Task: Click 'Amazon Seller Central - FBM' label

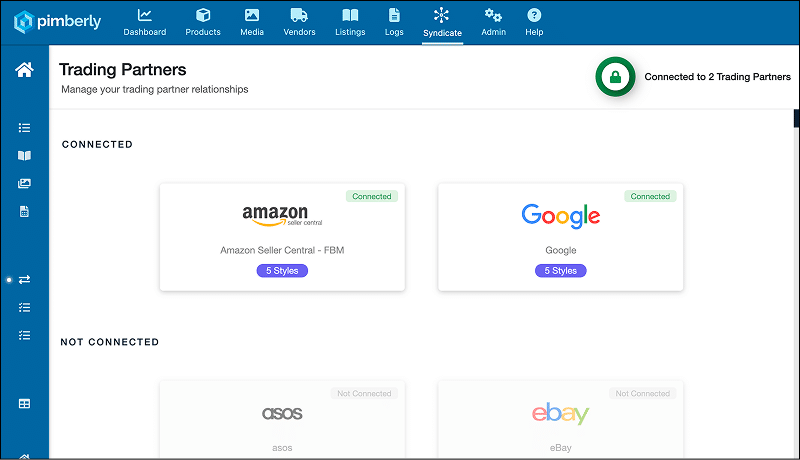Action: click(282, 250)
